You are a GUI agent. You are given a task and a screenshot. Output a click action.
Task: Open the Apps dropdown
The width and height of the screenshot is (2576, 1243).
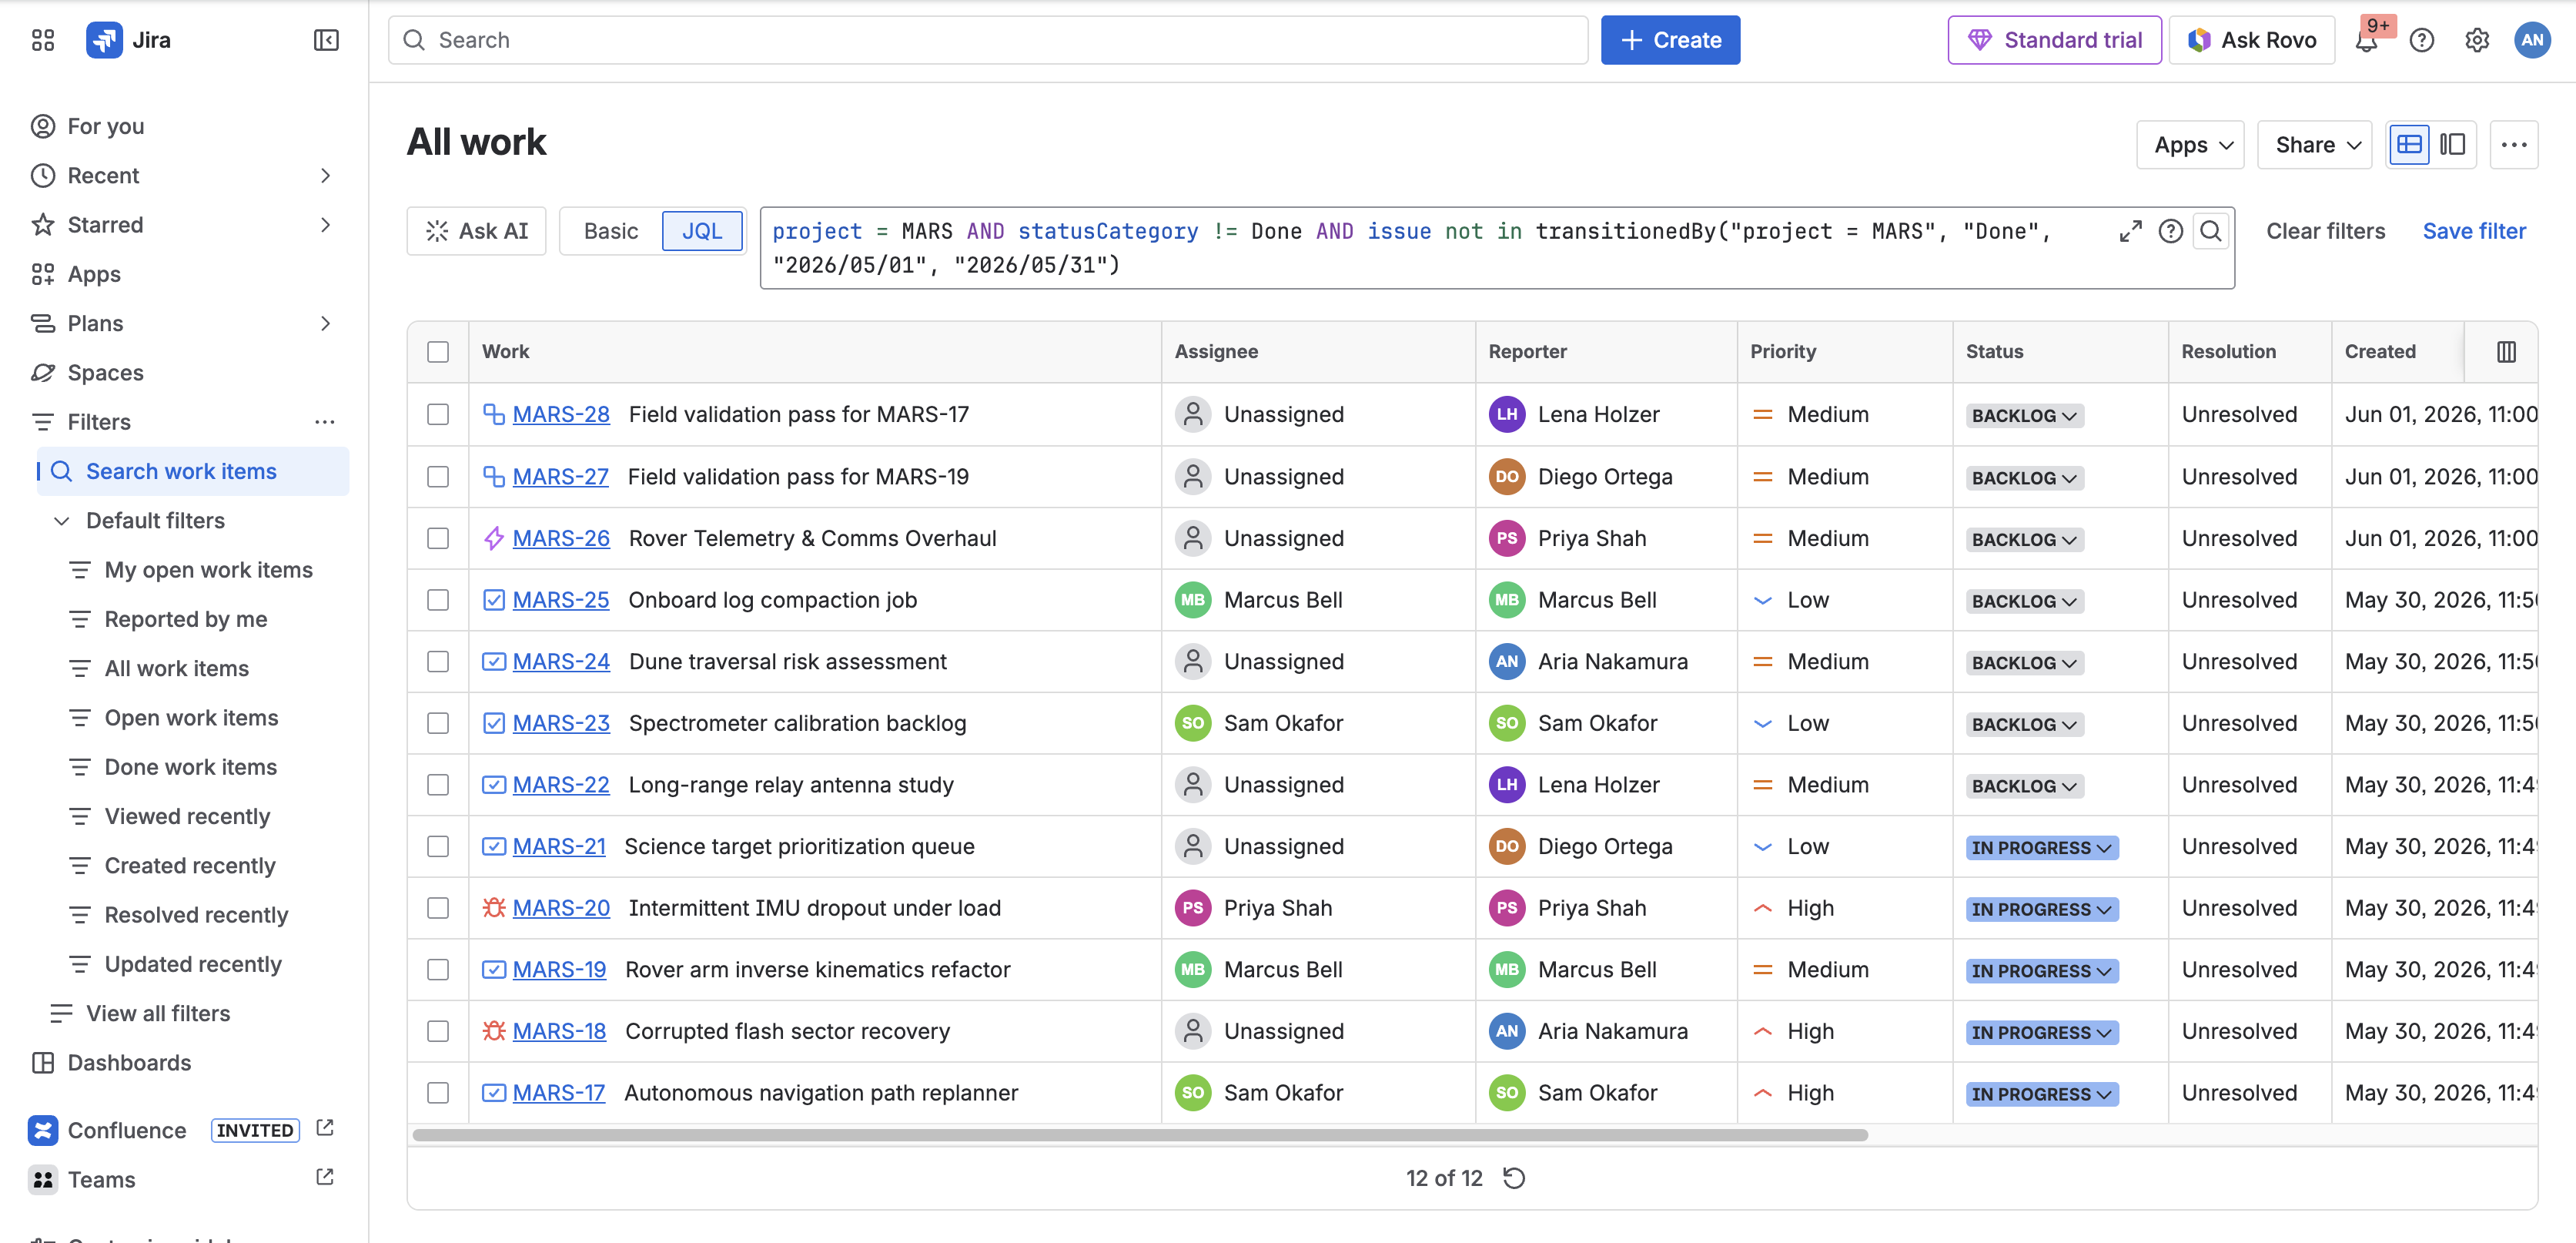point(2190,145)
